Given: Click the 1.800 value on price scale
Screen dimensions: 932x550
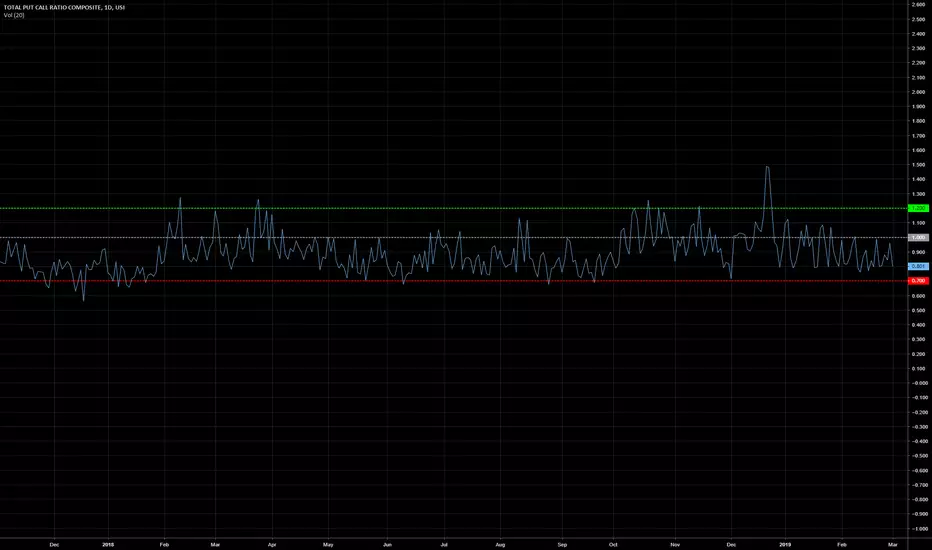Looking at the screenshot, I should coord(918,121).
